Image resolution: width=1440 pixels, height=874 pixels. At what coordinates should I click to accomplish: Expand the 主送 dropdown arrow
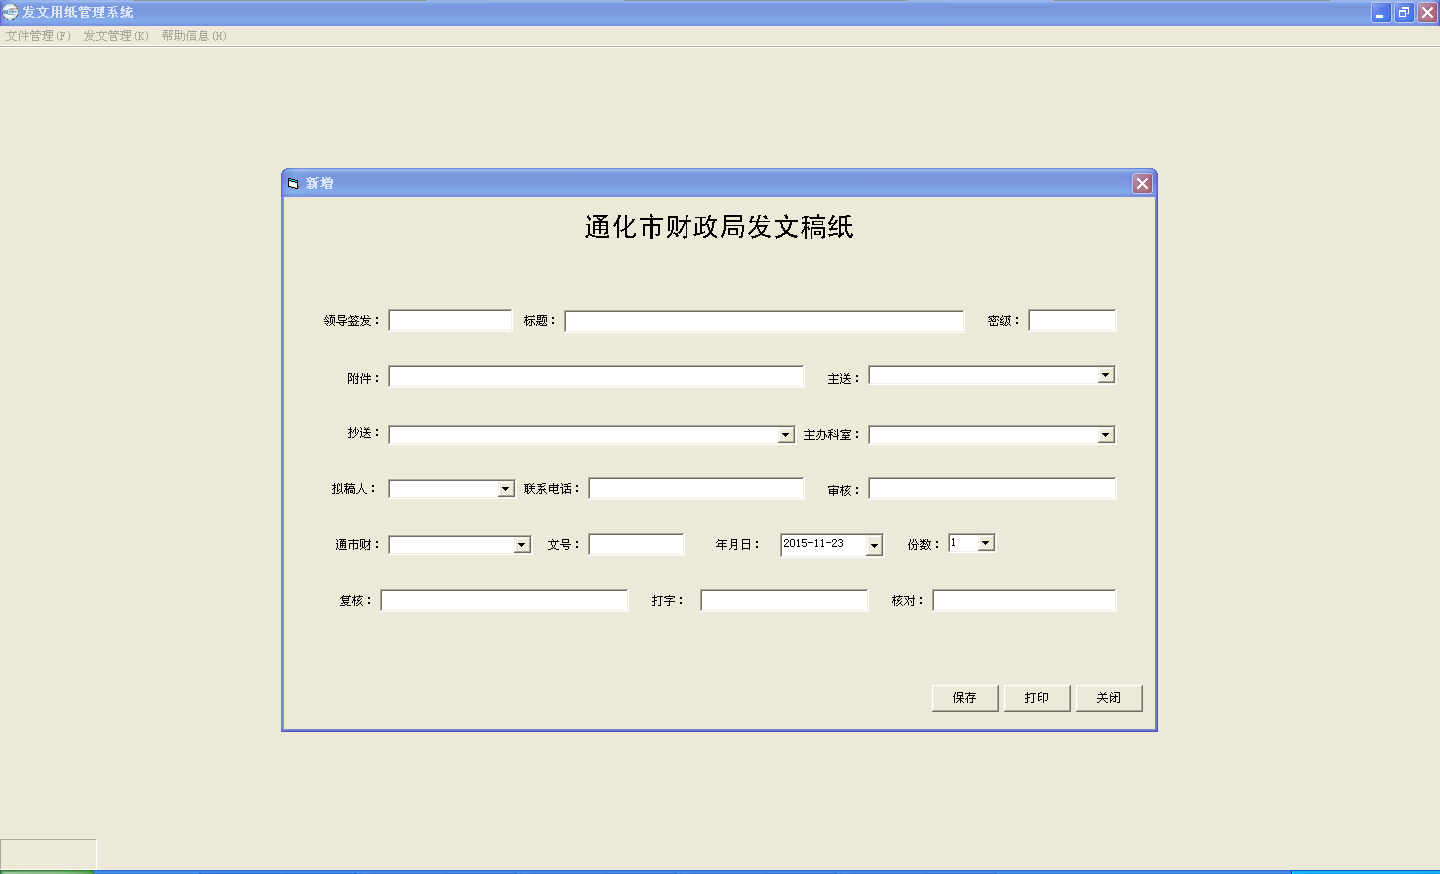coord(1106,375)
